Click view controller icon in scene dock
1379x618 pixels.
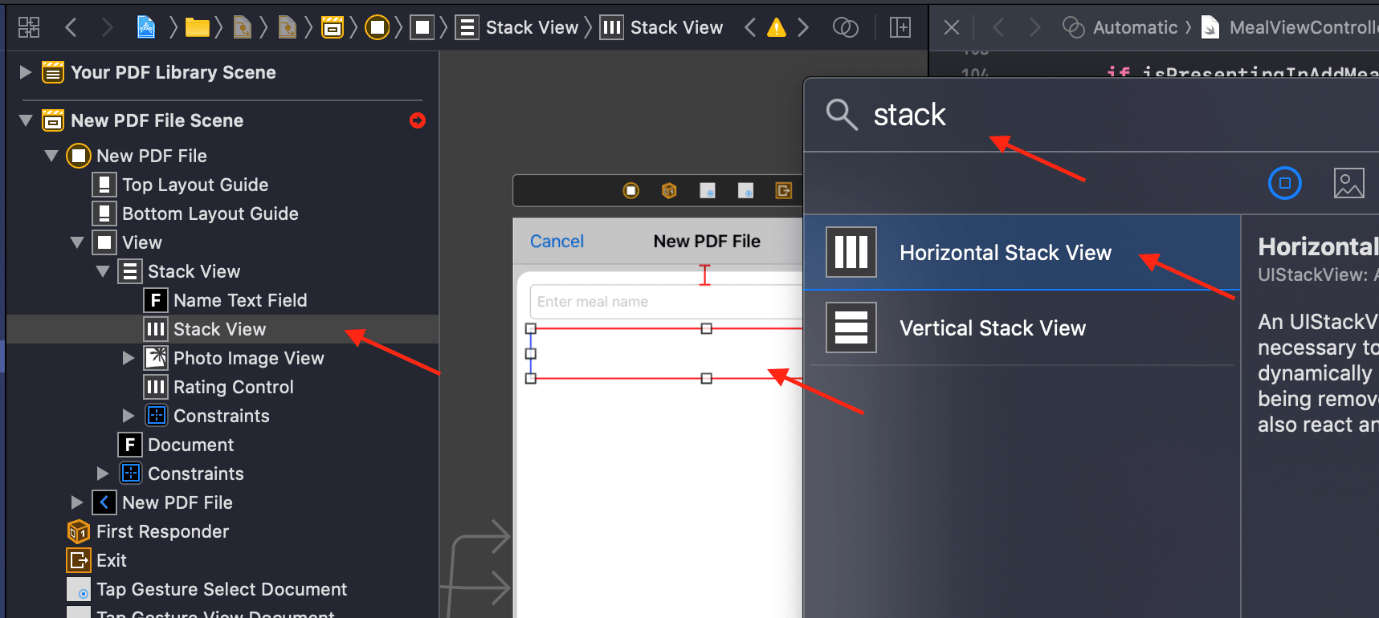point(631,191)
